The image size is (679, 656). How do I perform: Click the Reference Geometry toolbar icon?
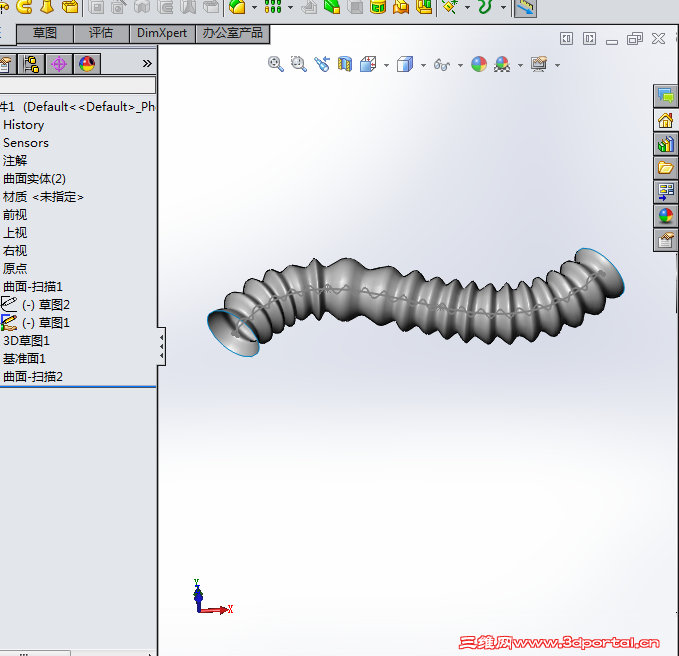click(450, 7)
